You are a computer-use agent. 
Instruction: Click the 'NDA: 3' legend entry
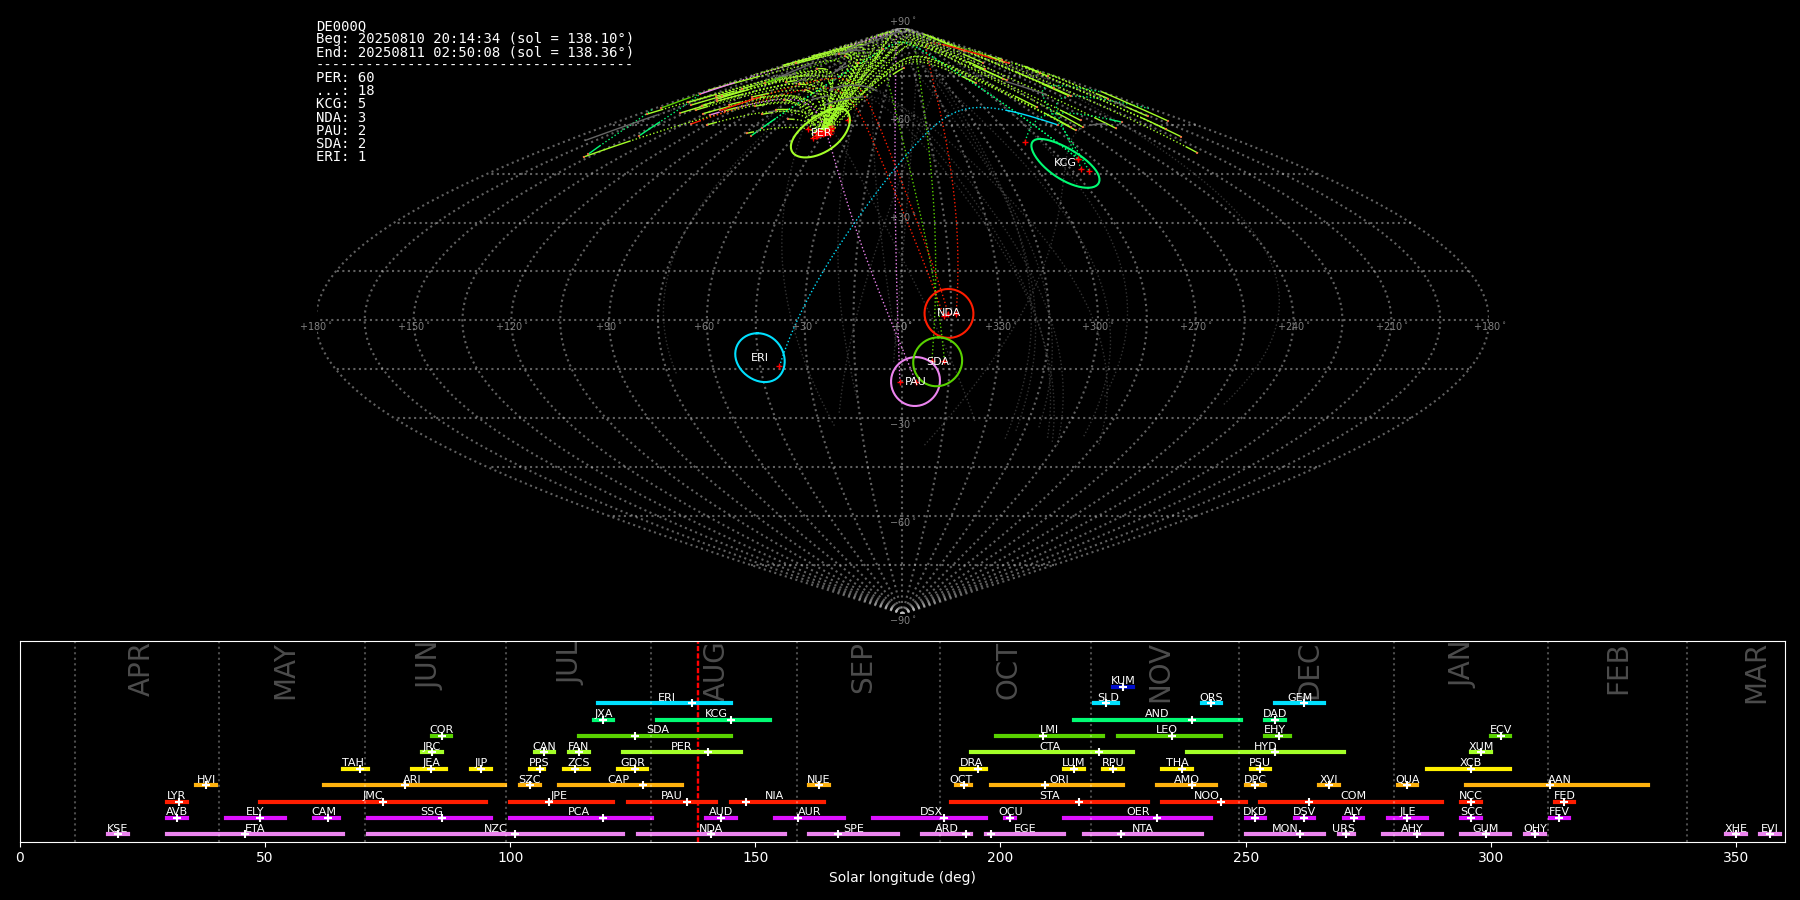[341, 118]
